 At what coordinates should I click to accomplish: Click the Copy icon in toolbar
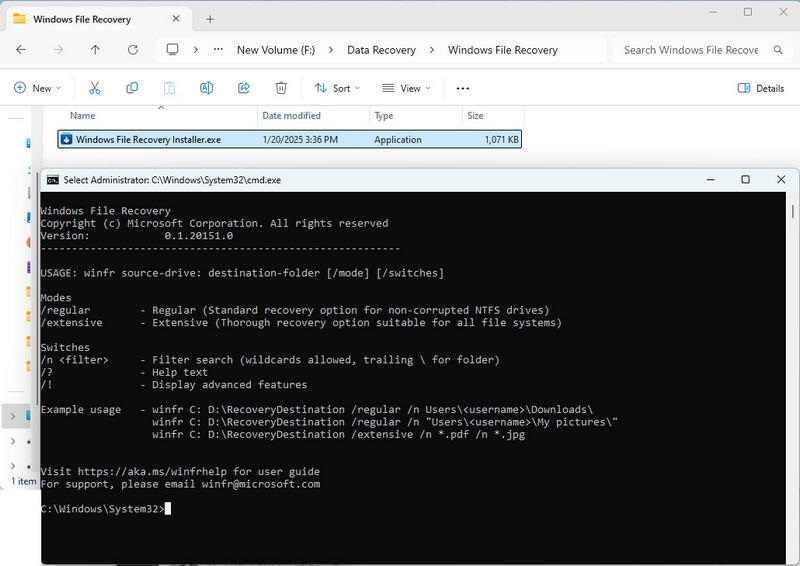132,88
